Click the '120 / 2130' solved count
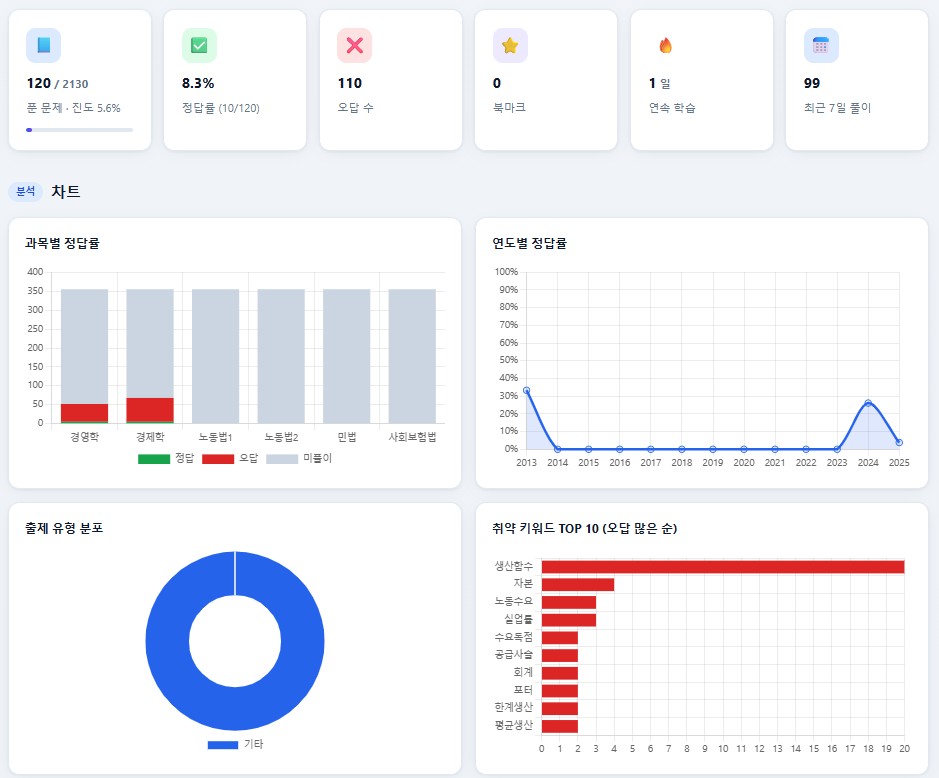 click(57, 84)
